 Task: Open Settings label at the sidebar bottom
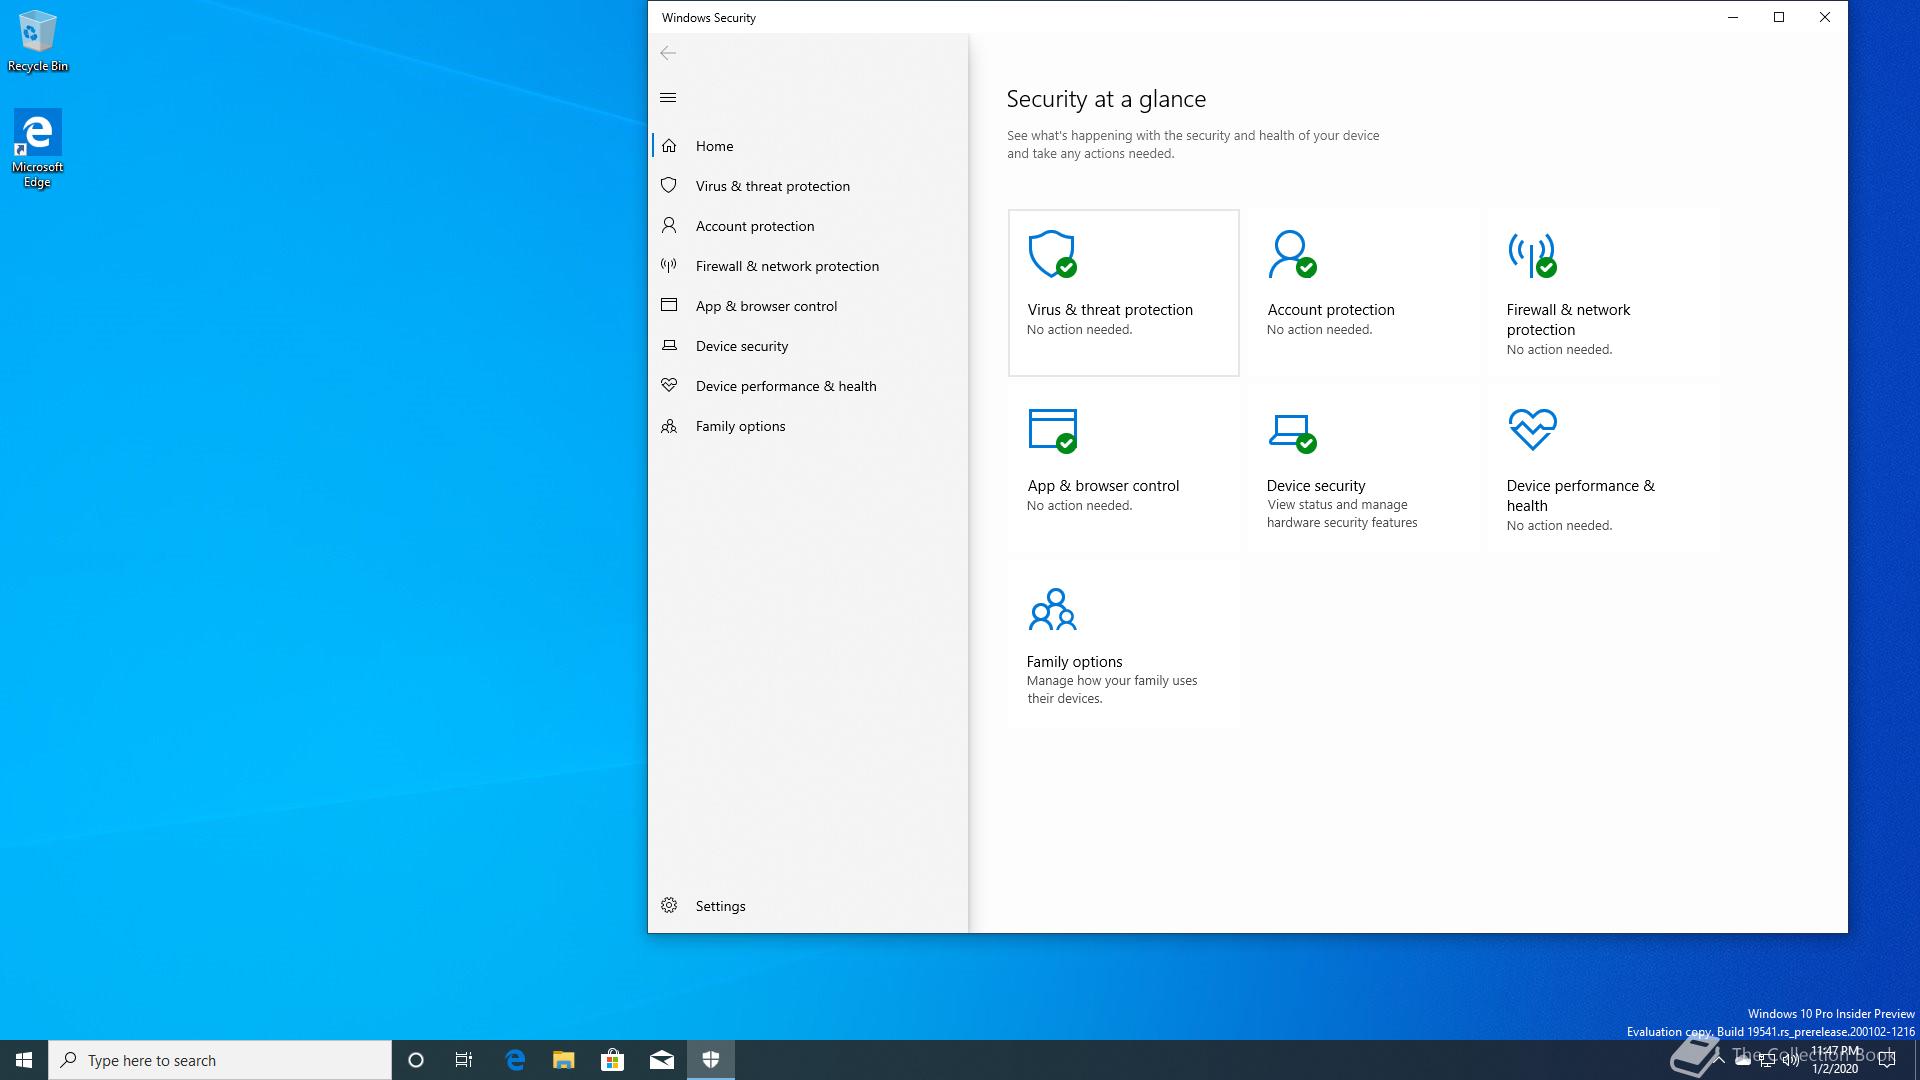(x=720, y=906)
